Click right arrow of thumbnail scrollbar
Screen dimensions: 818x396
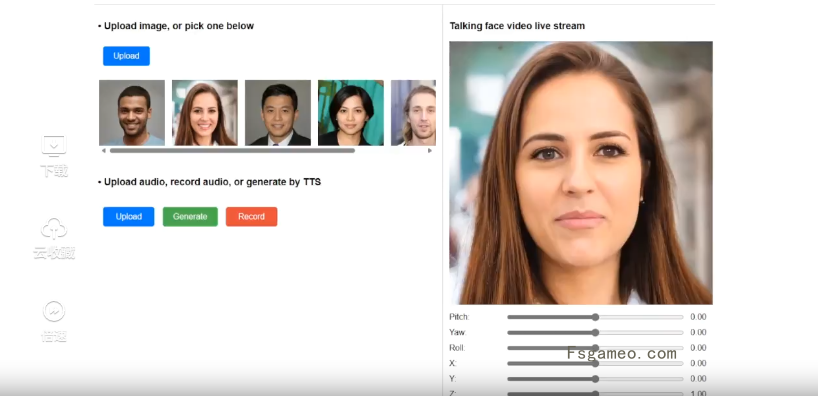[430, 151]
